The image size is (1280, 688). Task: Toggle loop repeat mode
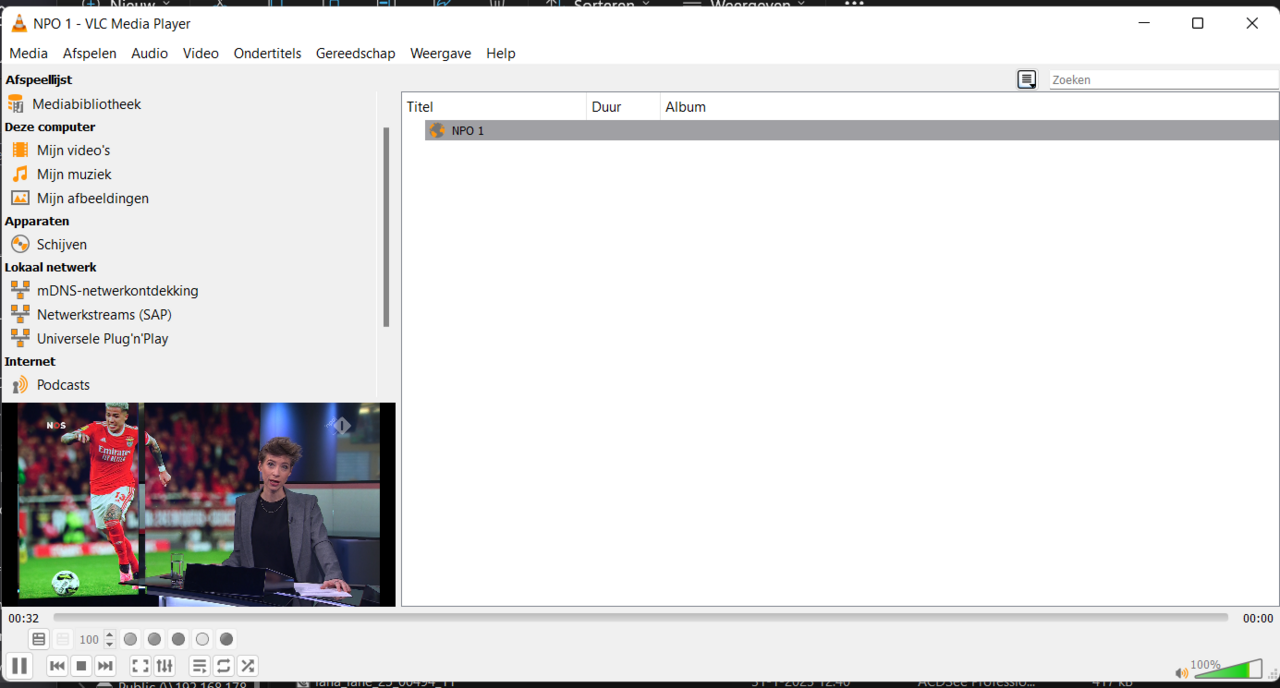224,666
